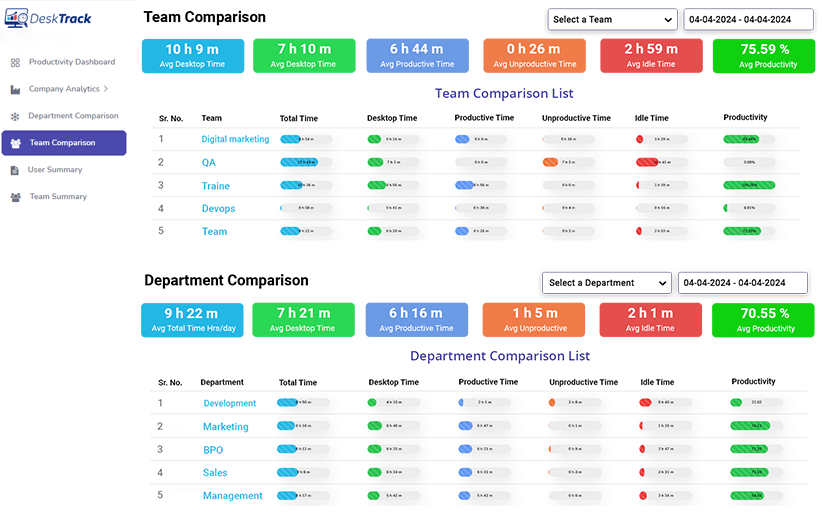Image resolution: width=822 pixels, height=514 pixels.
Task: Open the Productivity Dashboard menu item
Action: click(x=71, y=62)
